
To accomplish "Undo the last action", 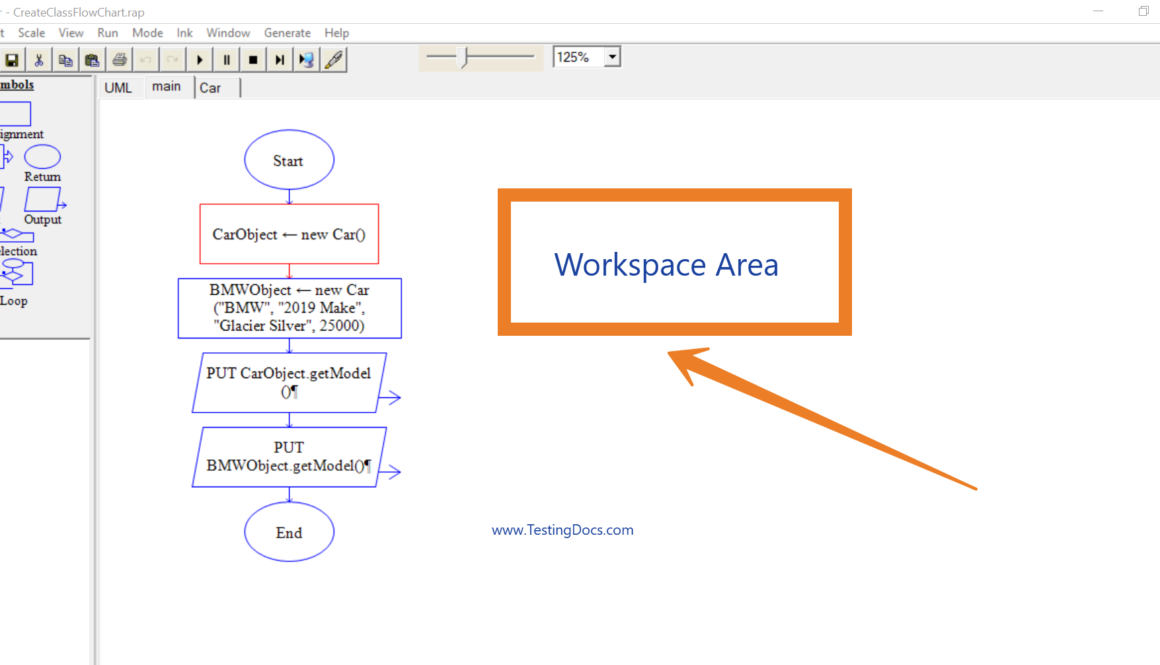I will 146,60.
